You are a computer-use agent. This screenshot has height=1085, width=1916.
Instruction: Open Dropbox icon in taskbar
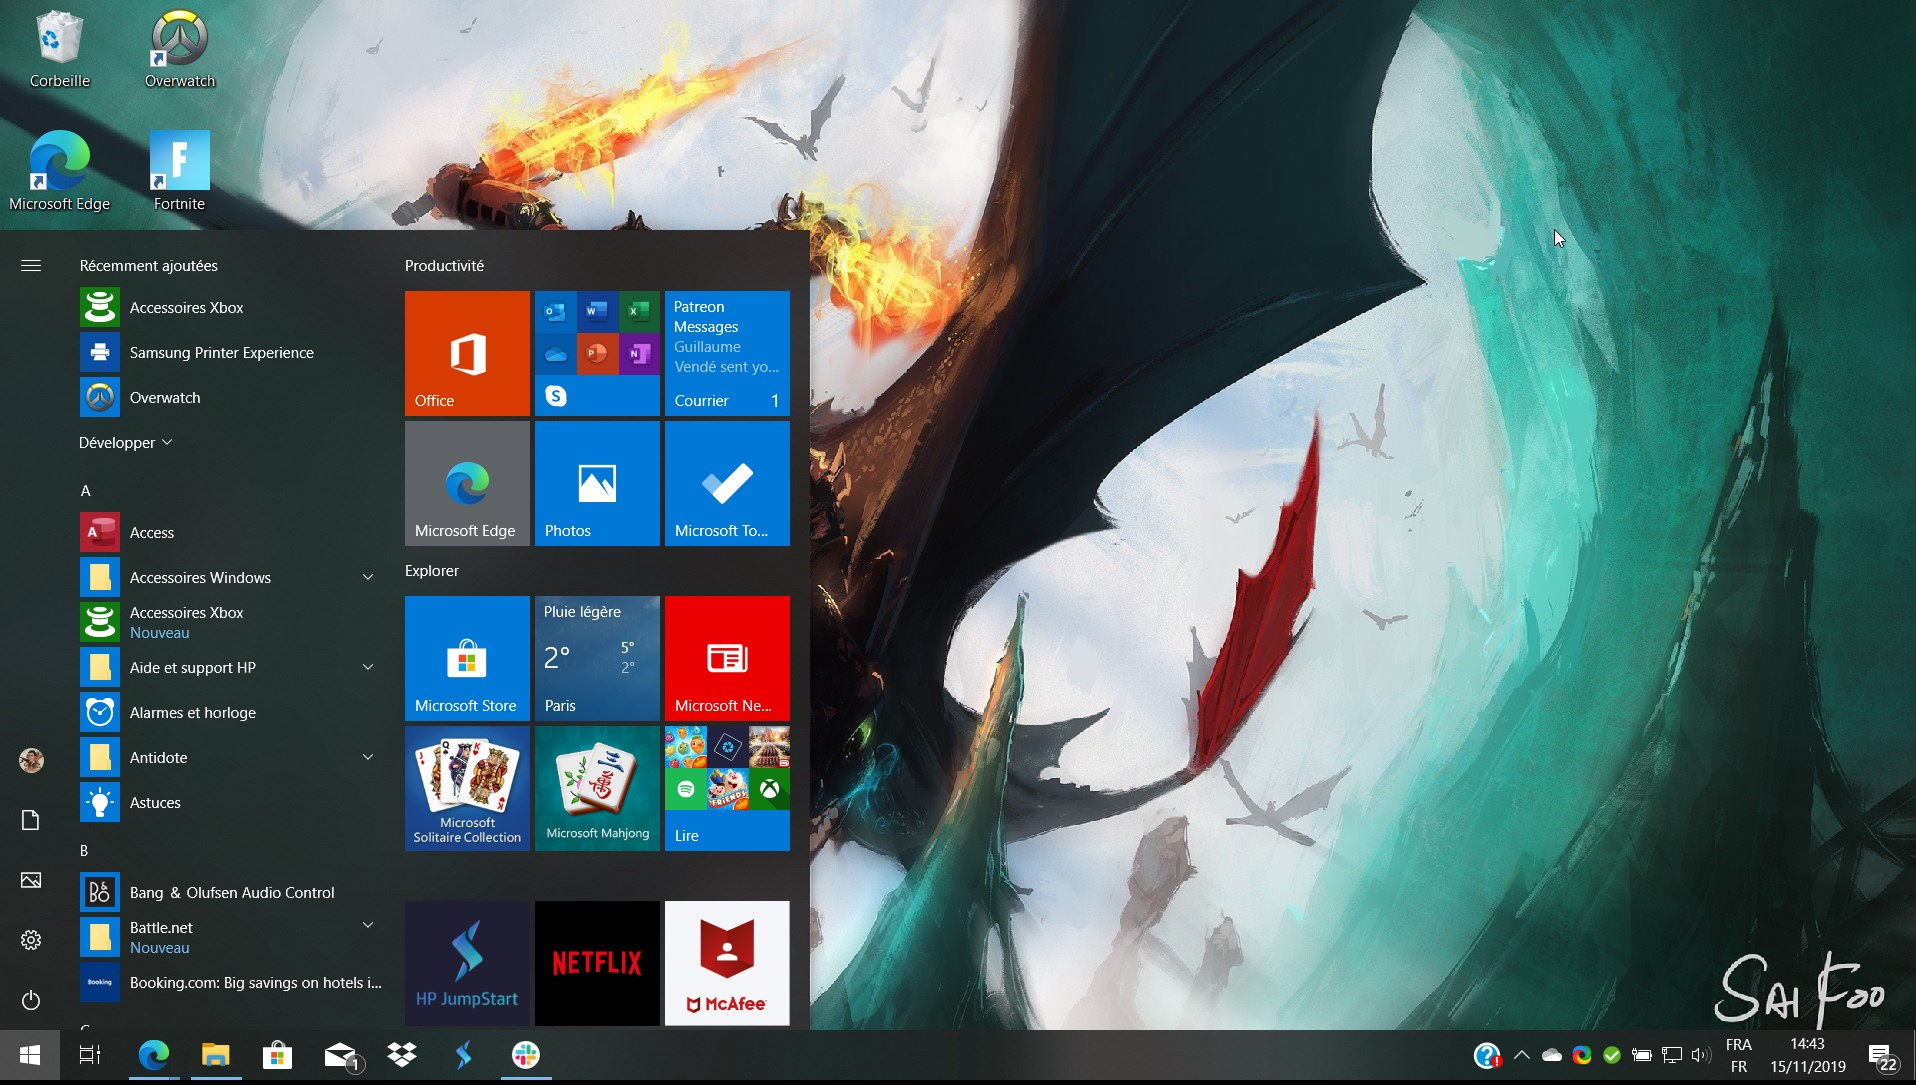402,1055
